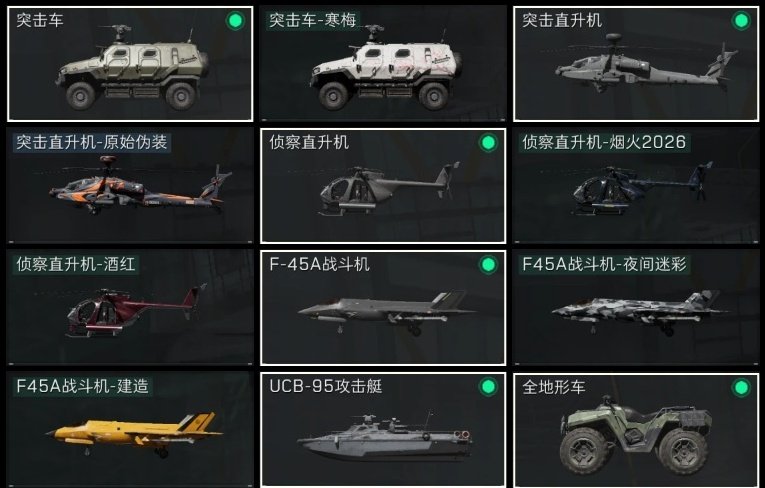The image size is (765, 488).
Task: Click the F45A战斗机-建造 label
Action: click(x=82, y=386)
